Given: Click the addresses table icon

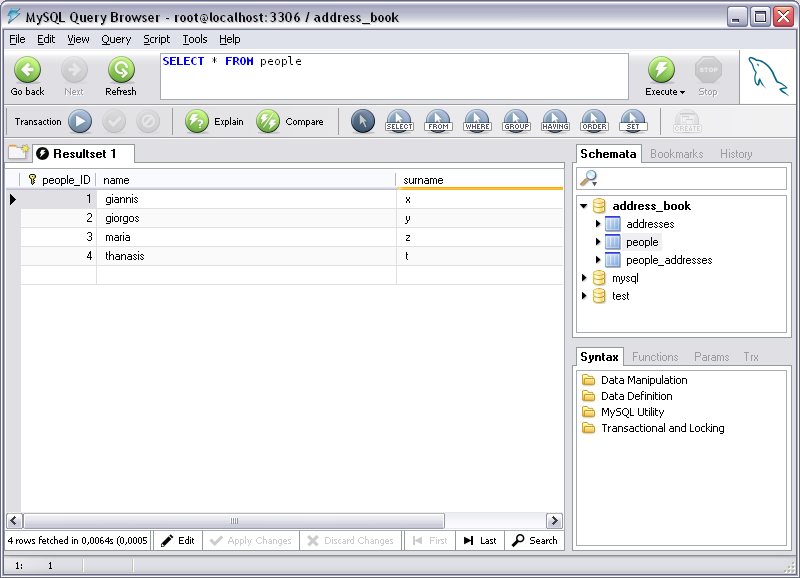Looking at the screenshot, I should [x=613, y=224].
